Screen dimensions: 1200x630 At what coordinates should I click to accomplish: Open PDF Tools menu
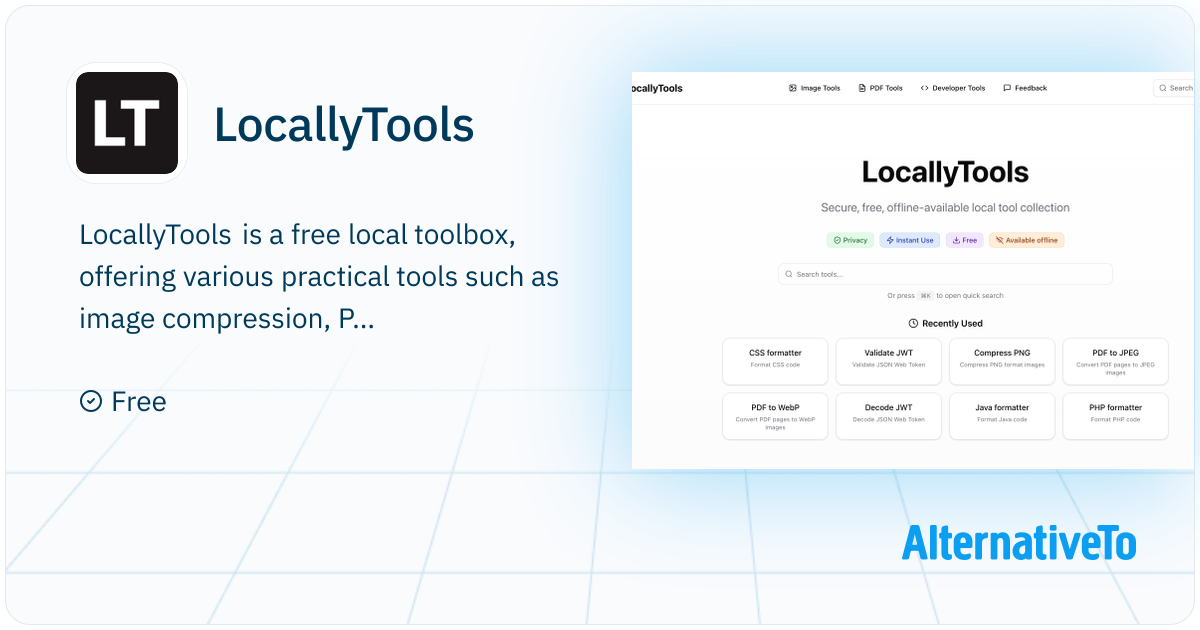(x=881, y=88)
